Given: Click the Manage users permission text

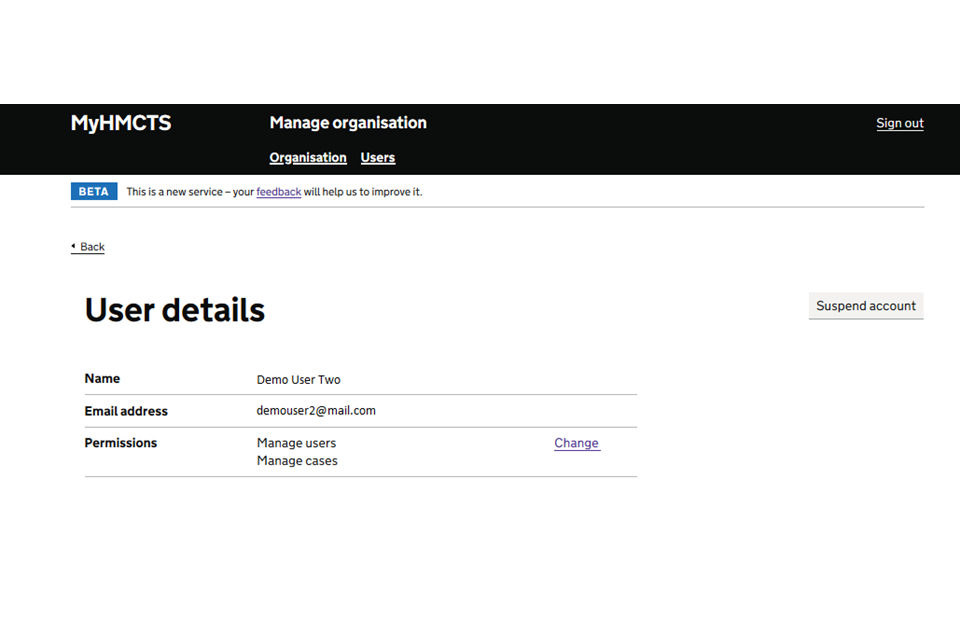Looking at the screenshot, I should click(296, 443).
